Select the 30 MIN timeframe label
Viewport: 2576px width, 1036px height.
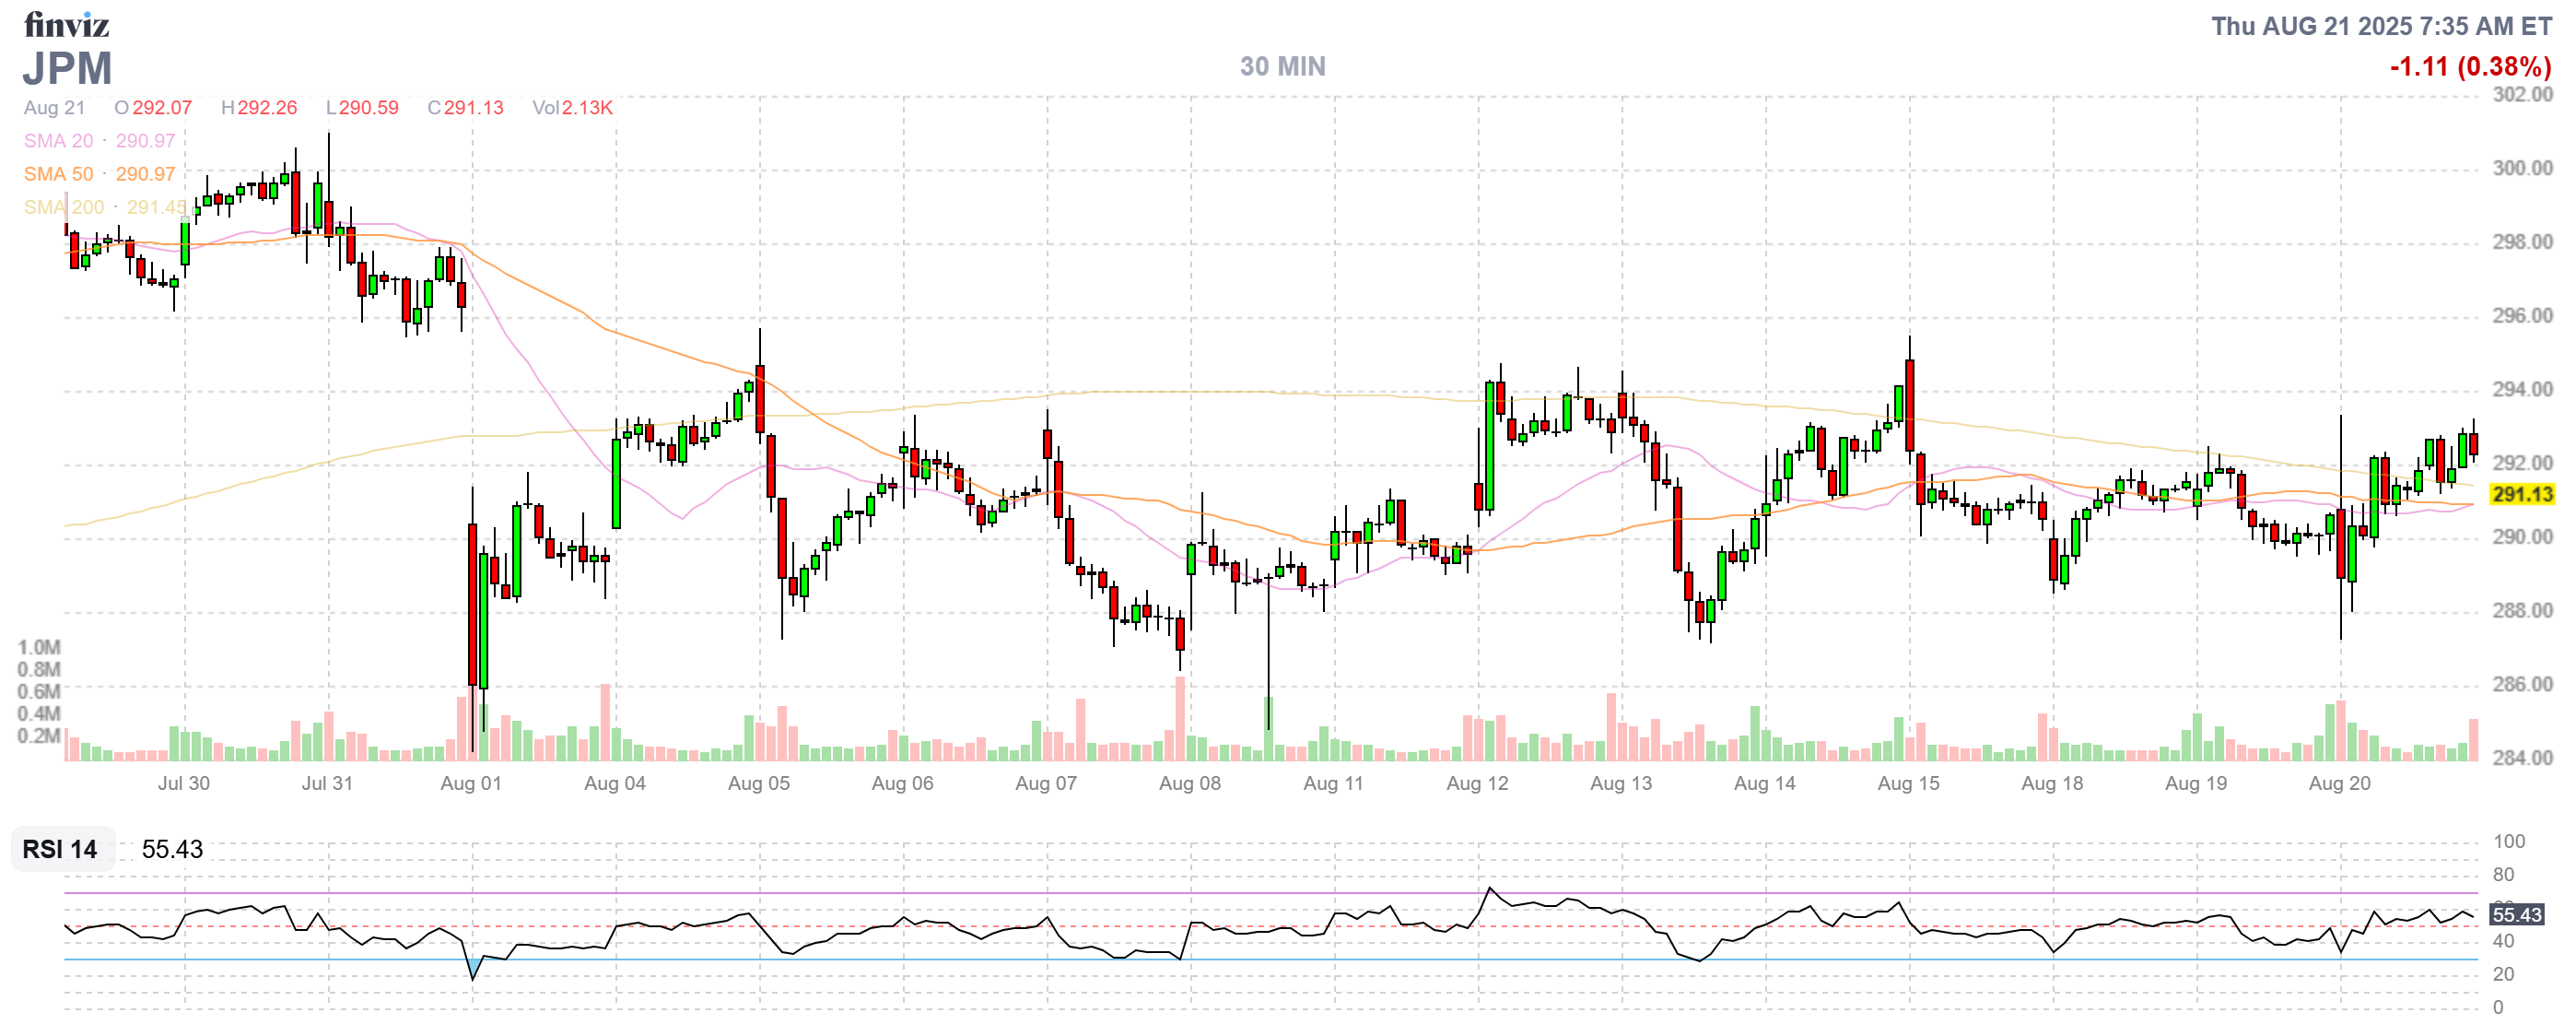[1282, 66]
